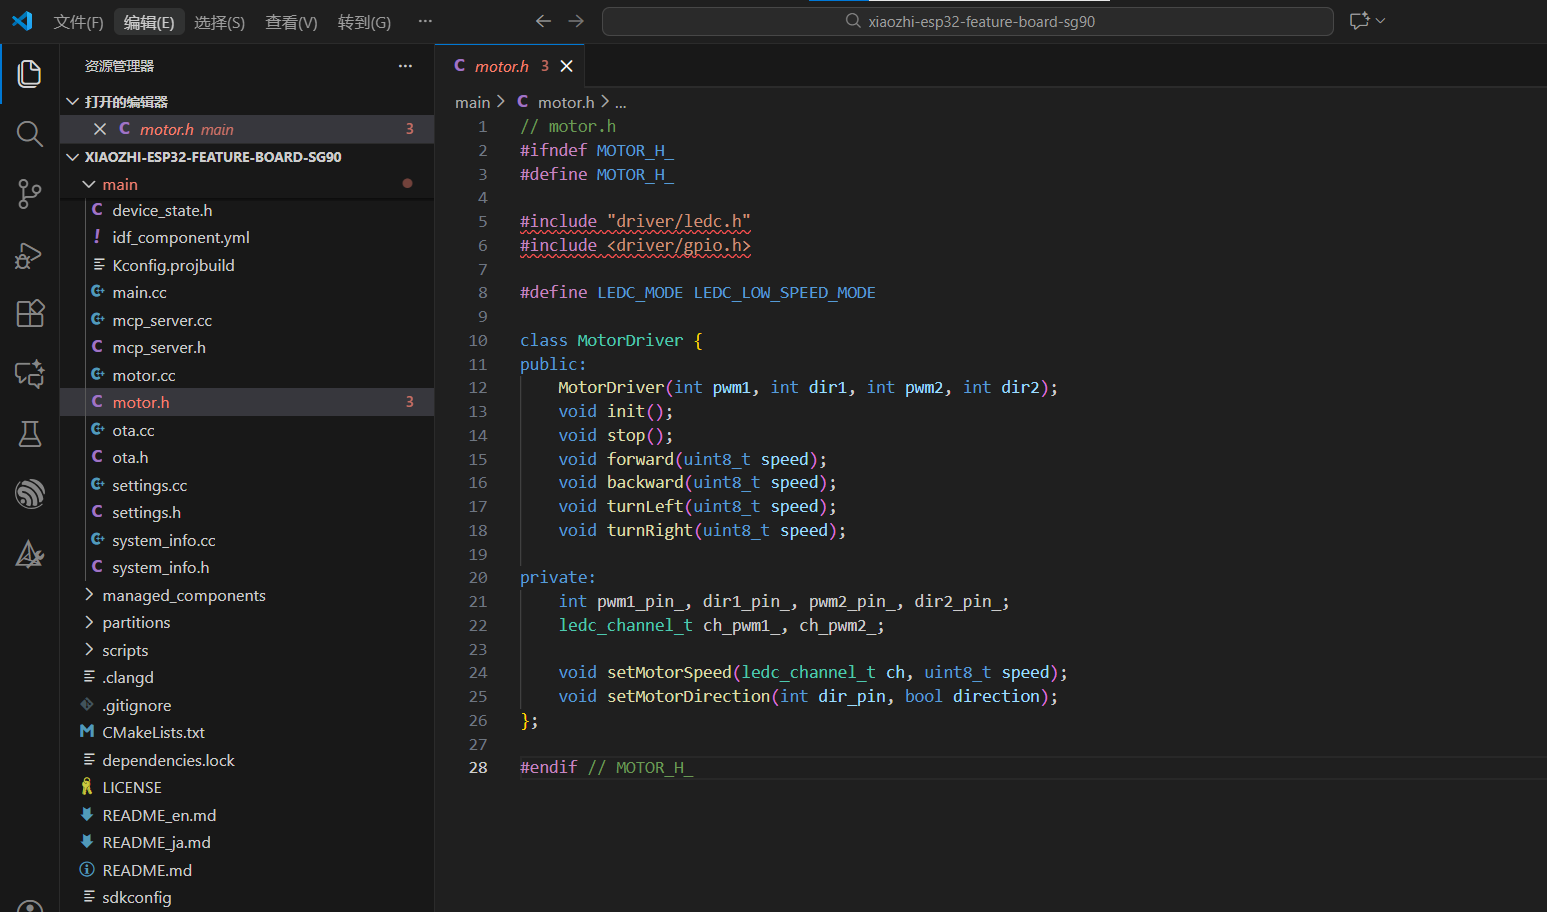Screen dimensions: 1547x912
Task: Open the ESP-IDF Espressif icon
Action: pos(29,494)
